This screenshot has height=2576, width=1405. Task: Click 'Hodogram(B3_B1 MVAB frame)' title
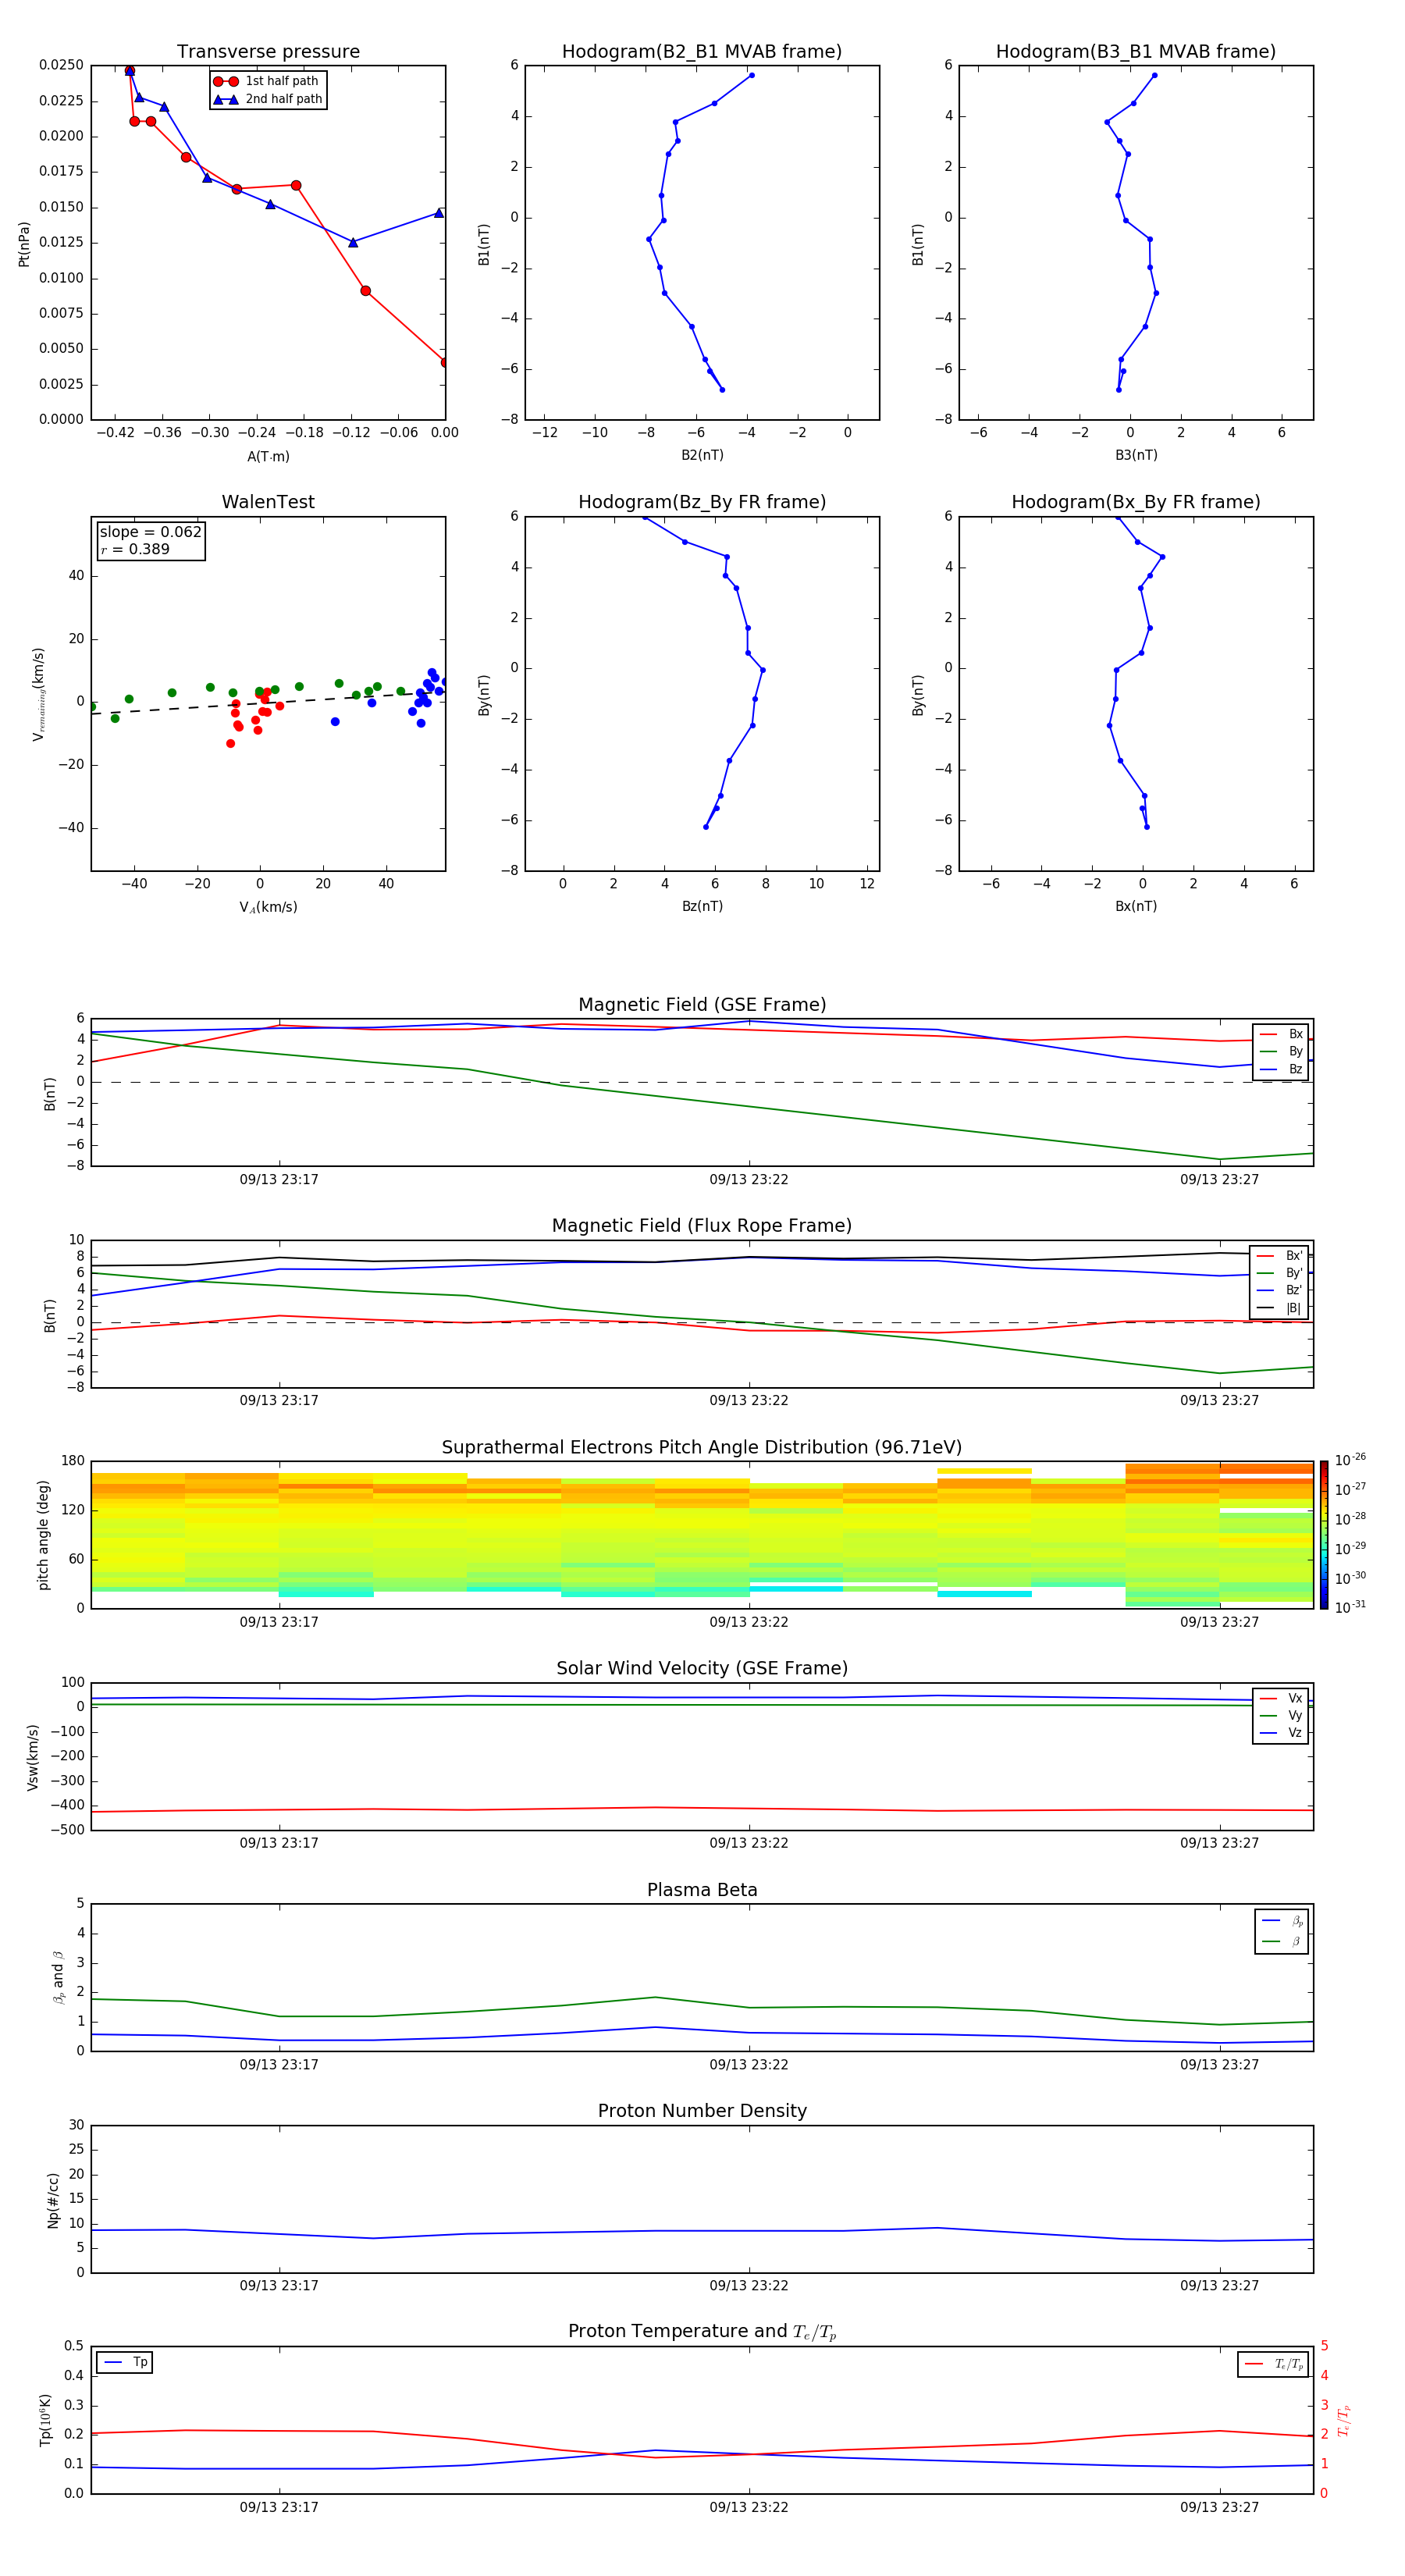tap(1136, 52)
